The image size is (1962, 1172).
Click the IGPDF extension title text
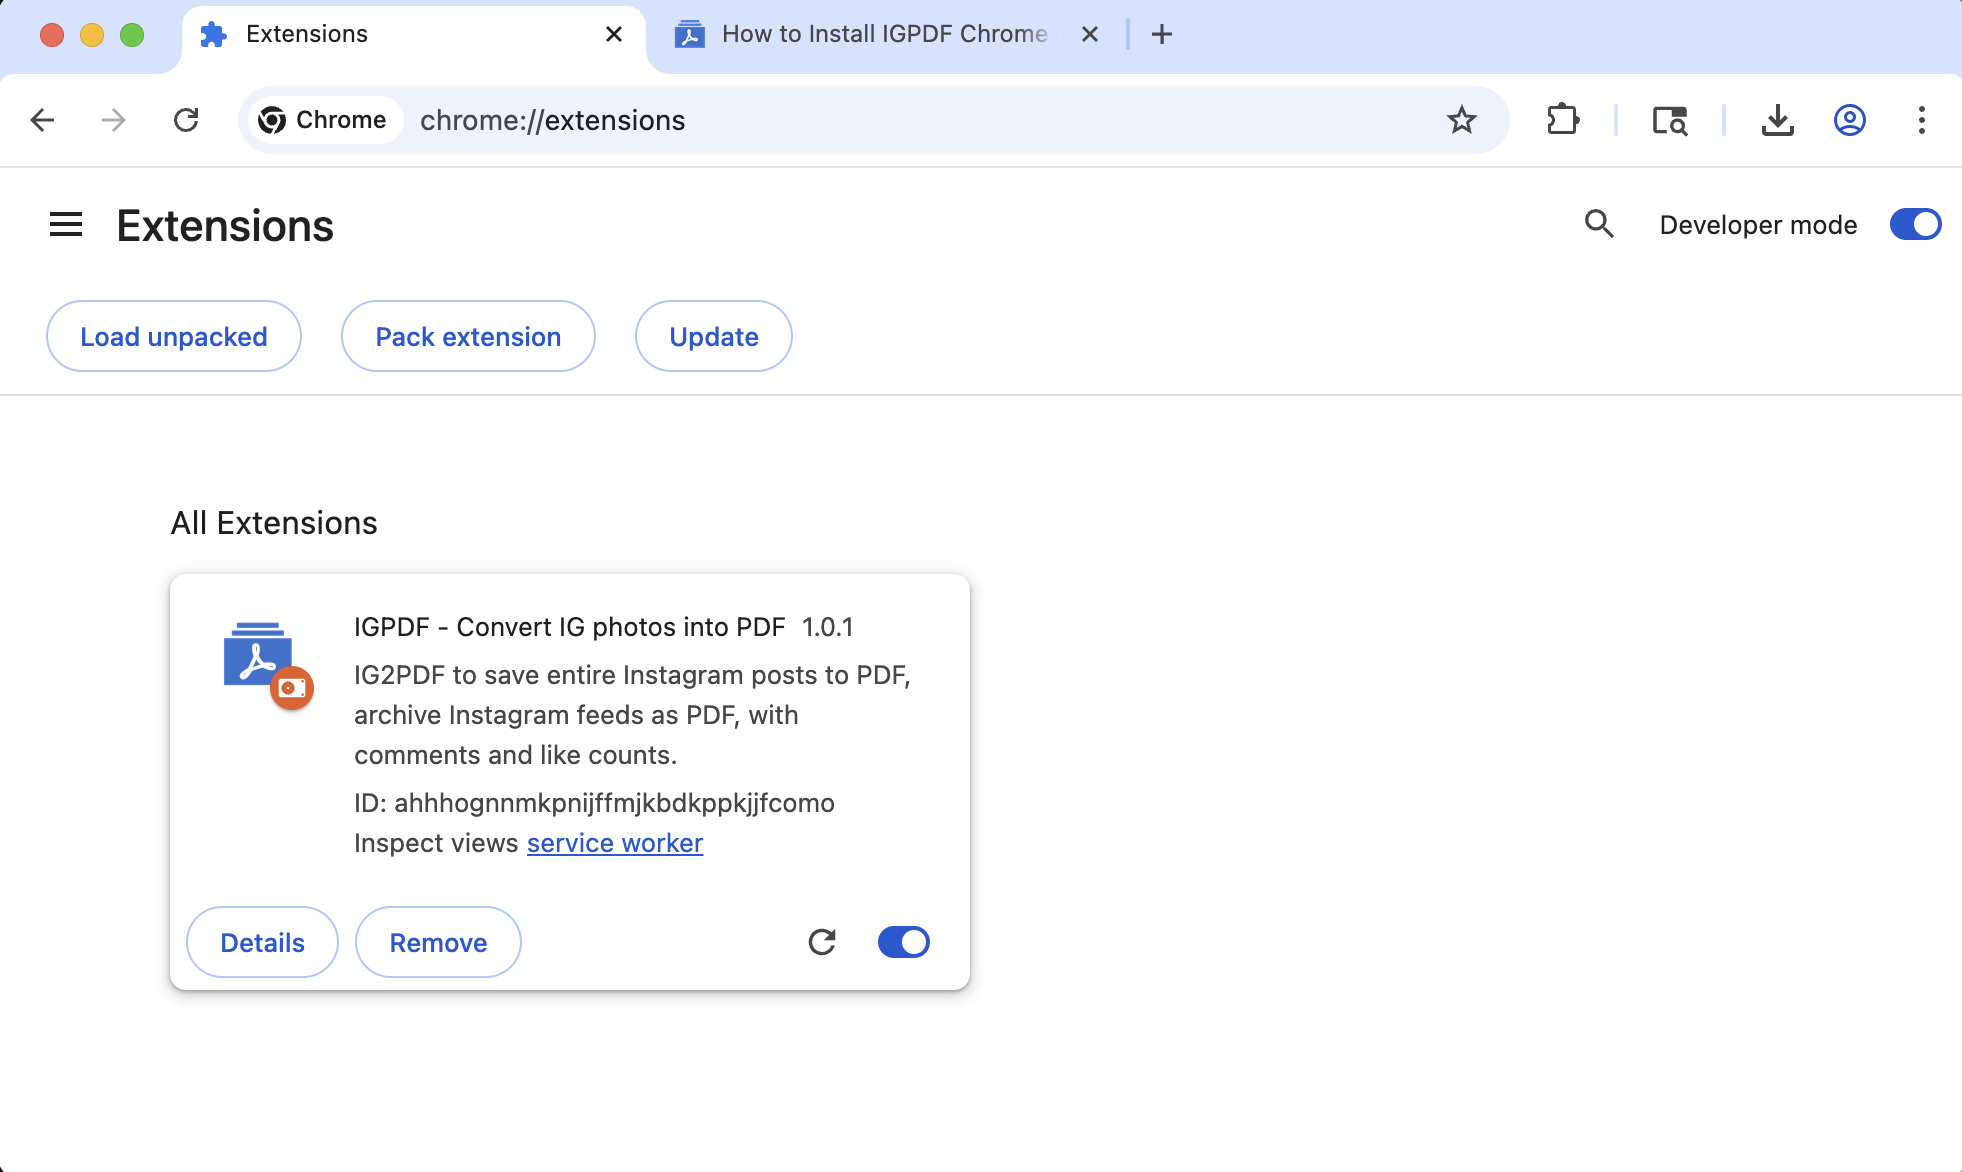click(x=570, y=627)
